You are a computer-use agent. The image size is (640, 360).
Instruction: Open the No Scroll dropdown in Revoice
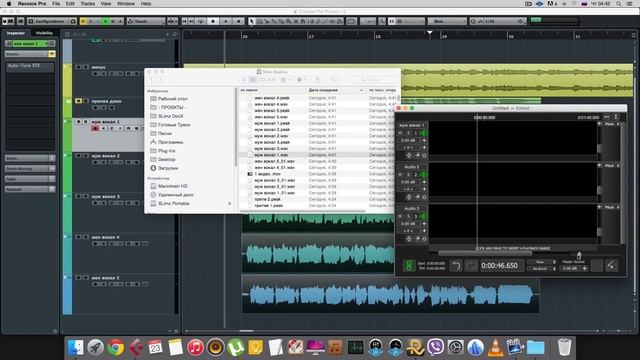coord(542,269)
